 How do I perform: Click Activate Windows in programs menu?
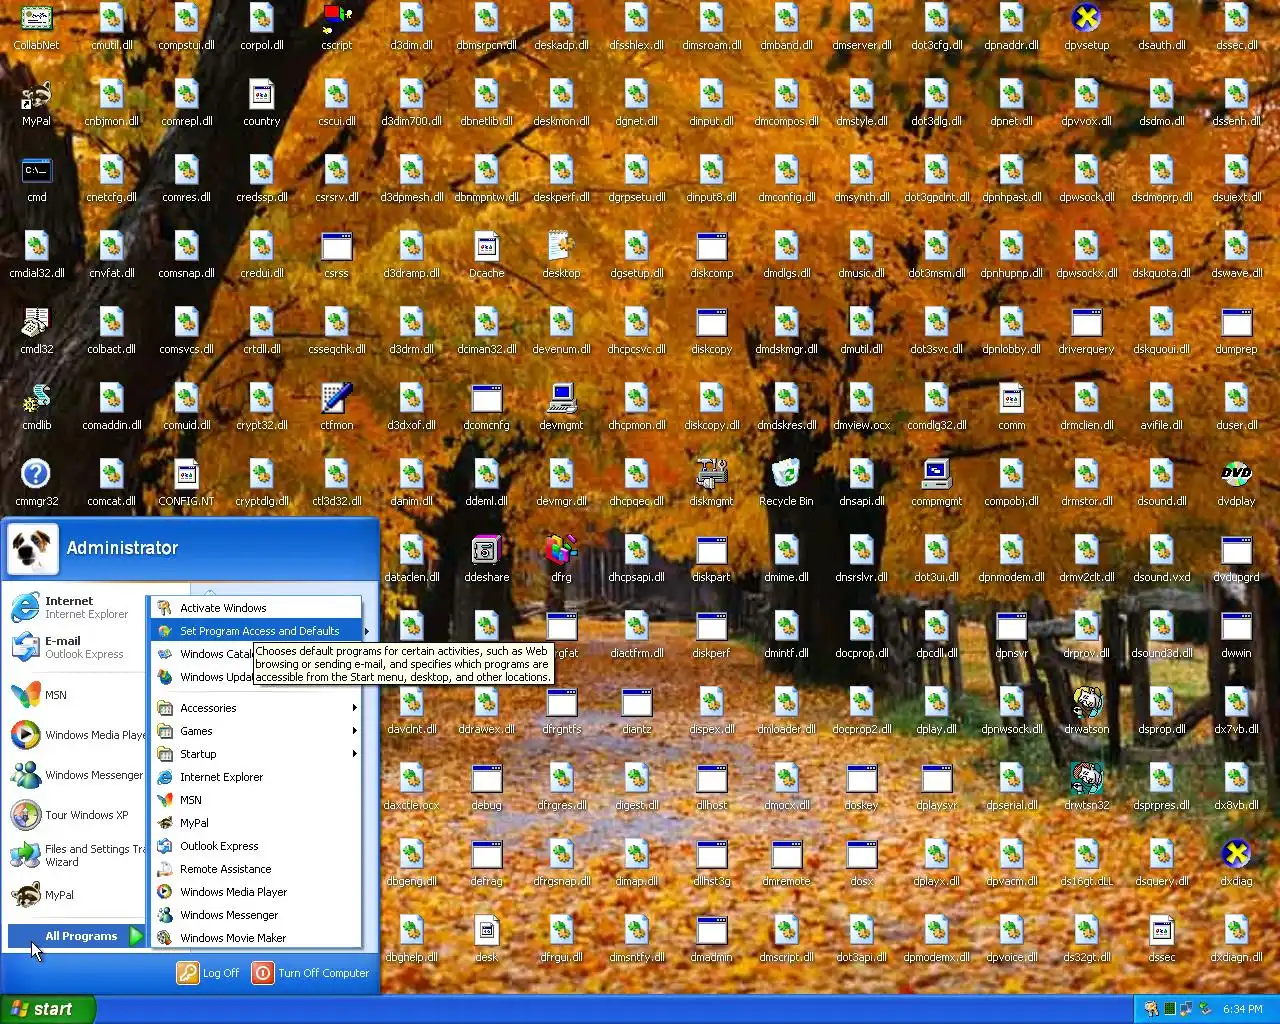click(256, 608)
